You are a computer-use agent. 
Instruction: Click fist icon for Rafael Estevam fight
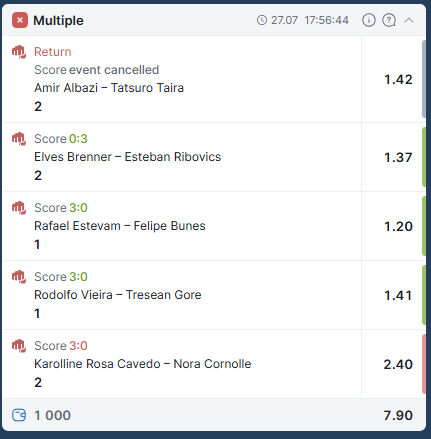(19, 208)
